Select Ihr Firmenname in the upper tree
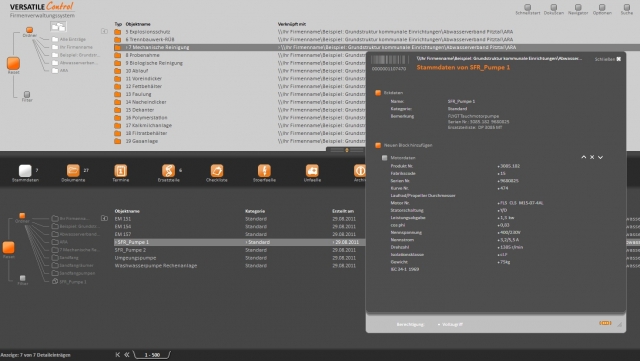Screen dimensions: 640x361 point(76,47)
